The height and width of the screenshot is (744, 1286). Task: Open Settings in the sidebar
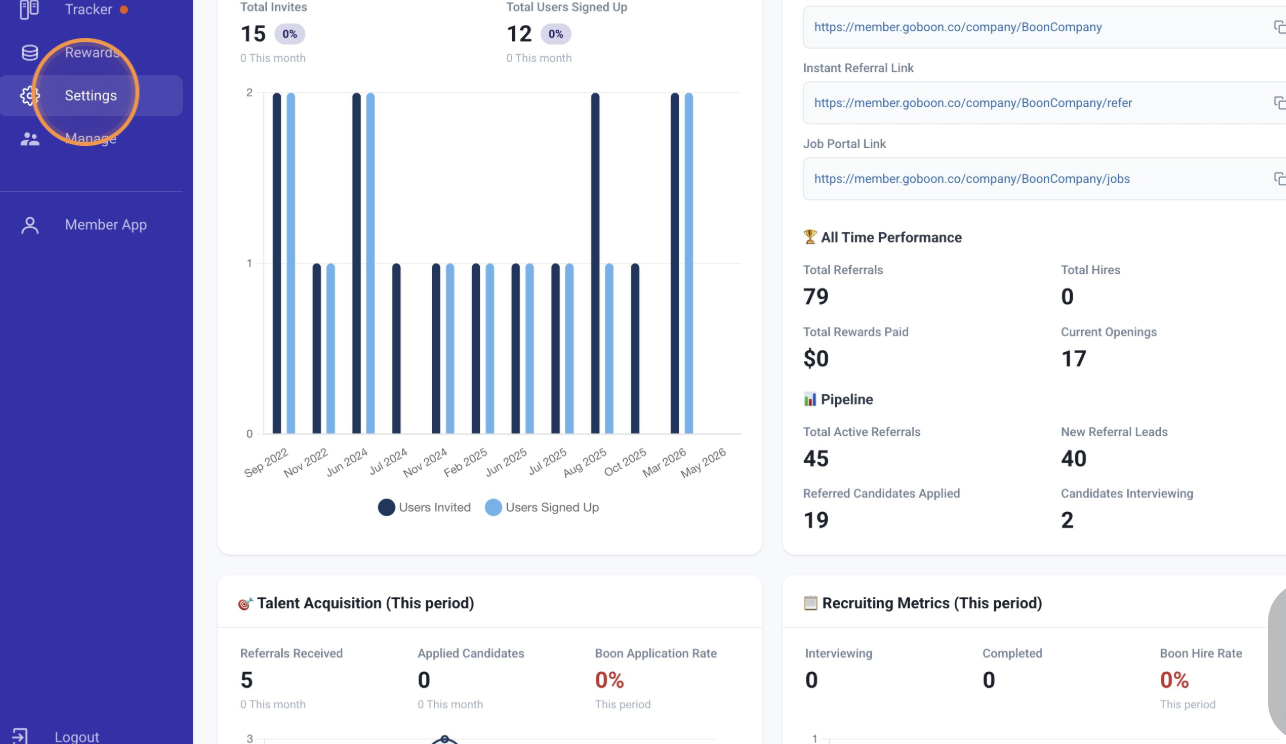(x=91, y=96)
